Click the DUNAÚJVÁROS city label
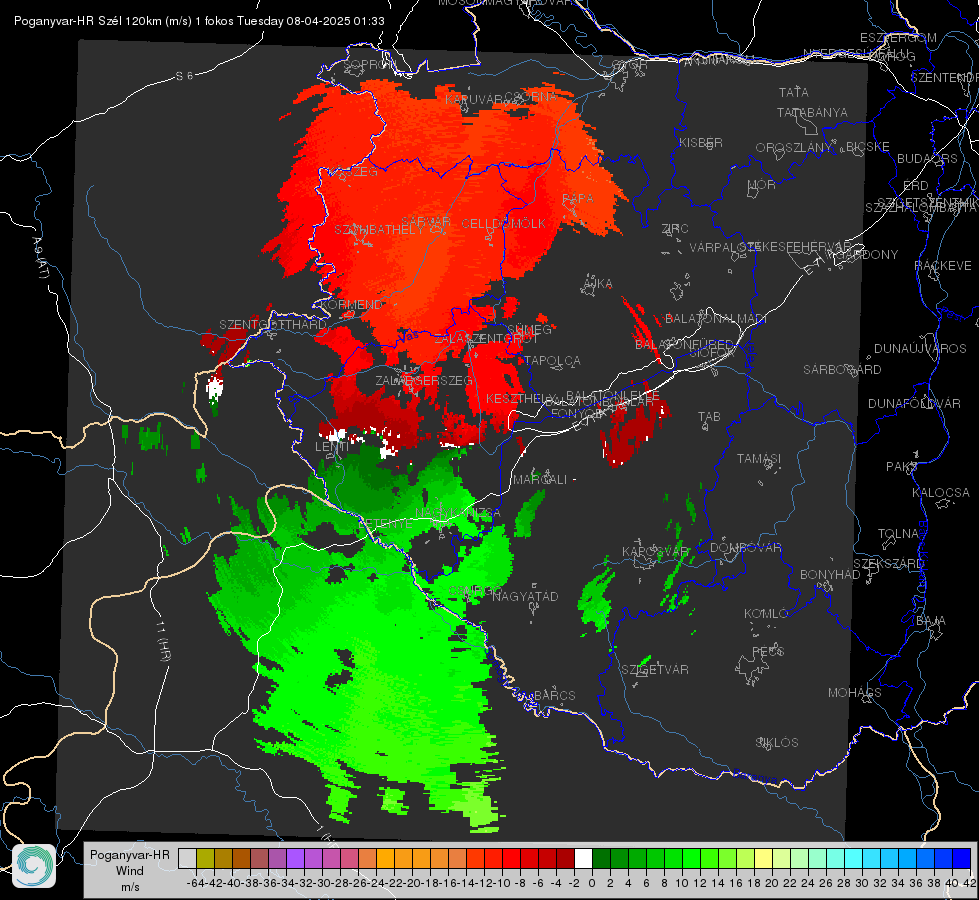 click(x=920, y=349)
